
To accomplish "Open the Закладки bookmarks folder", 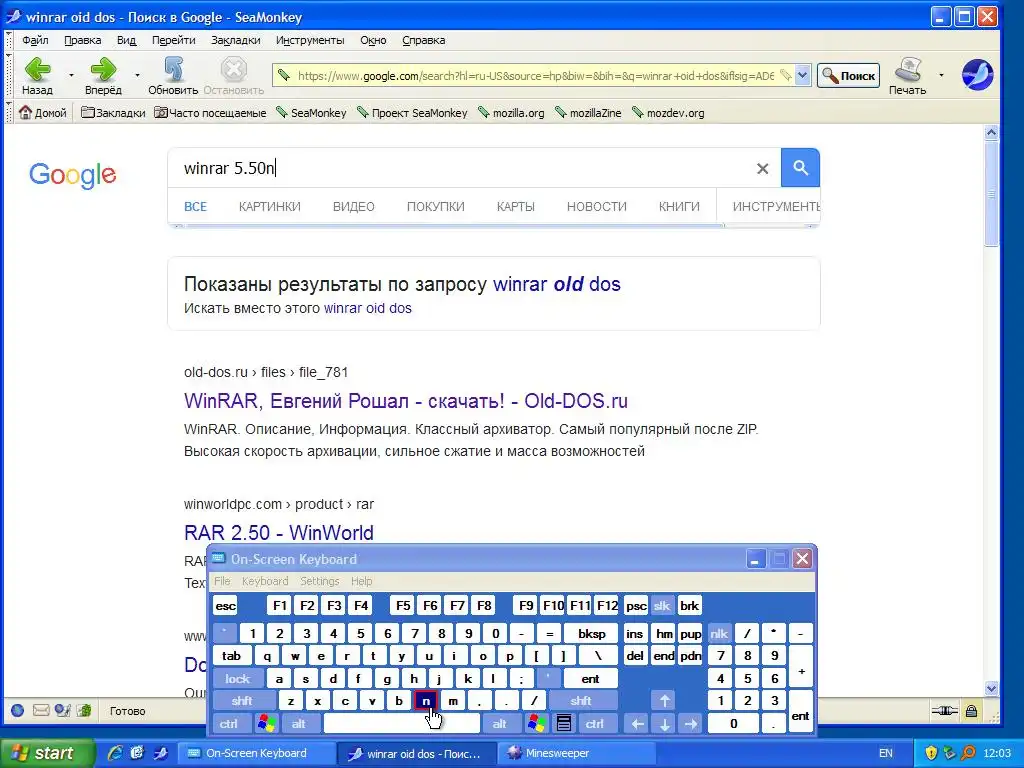I will (x=113, y=112).
